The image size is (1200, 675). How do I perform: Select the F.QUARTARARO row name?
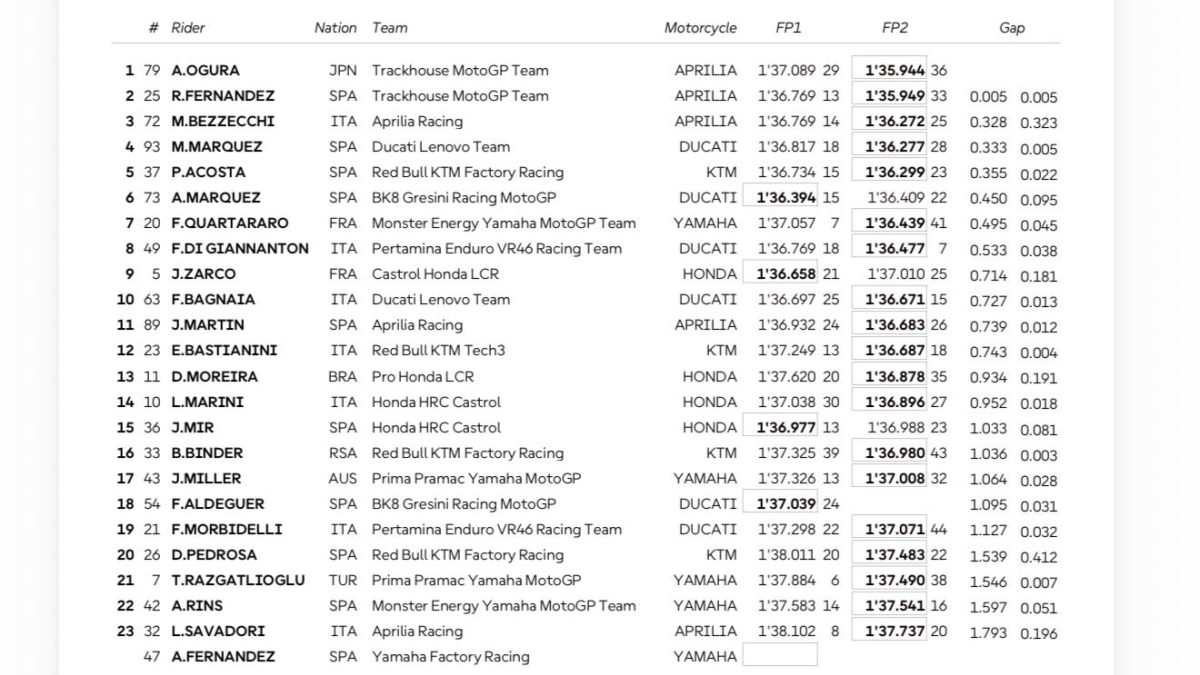point(229,223)
